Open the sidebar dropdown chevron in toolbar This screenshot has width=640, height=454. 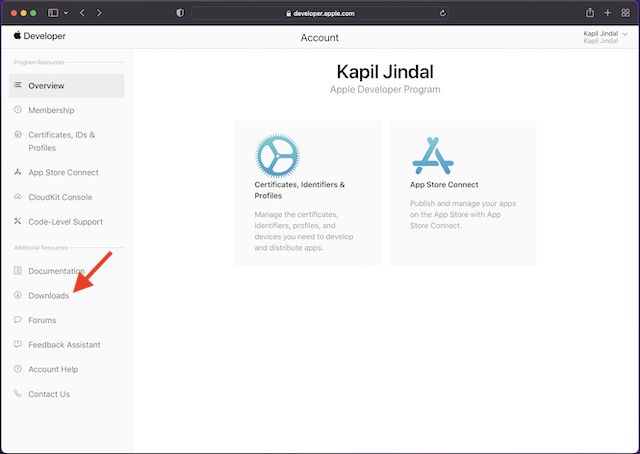point(66,13)
